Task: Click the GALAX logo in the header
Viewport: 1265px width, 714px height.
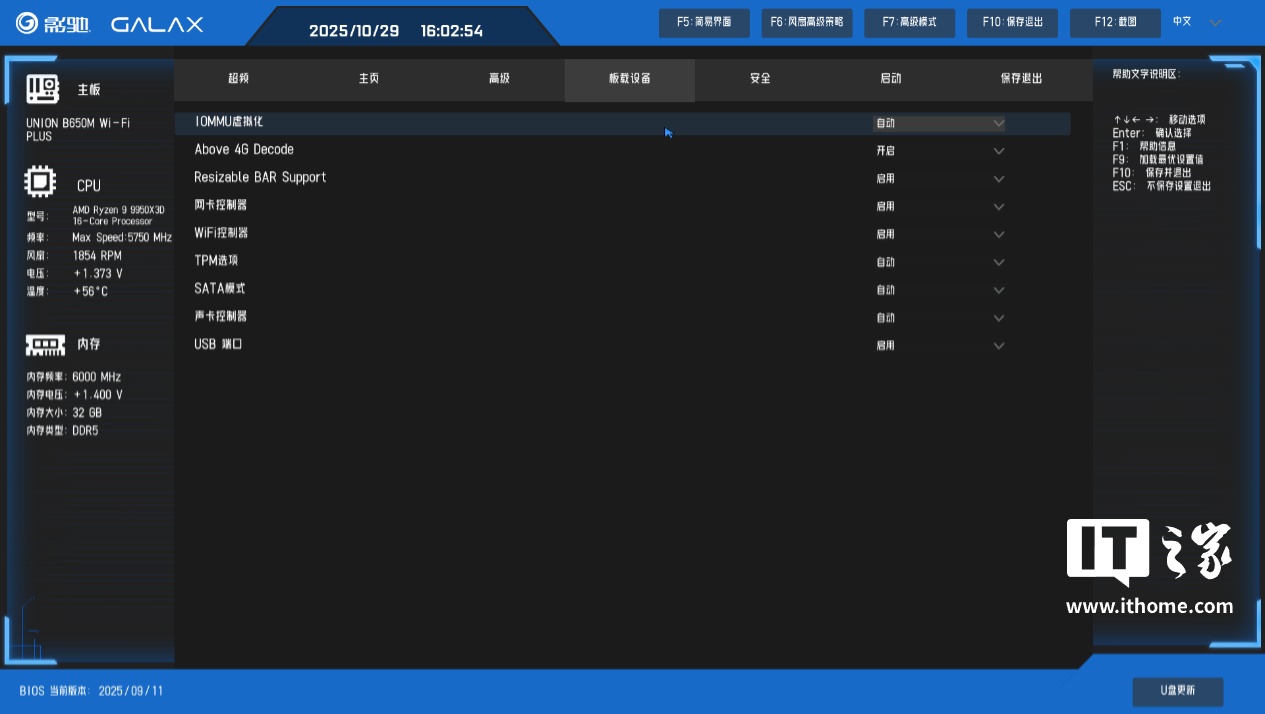Action: (x=157, y=24)
